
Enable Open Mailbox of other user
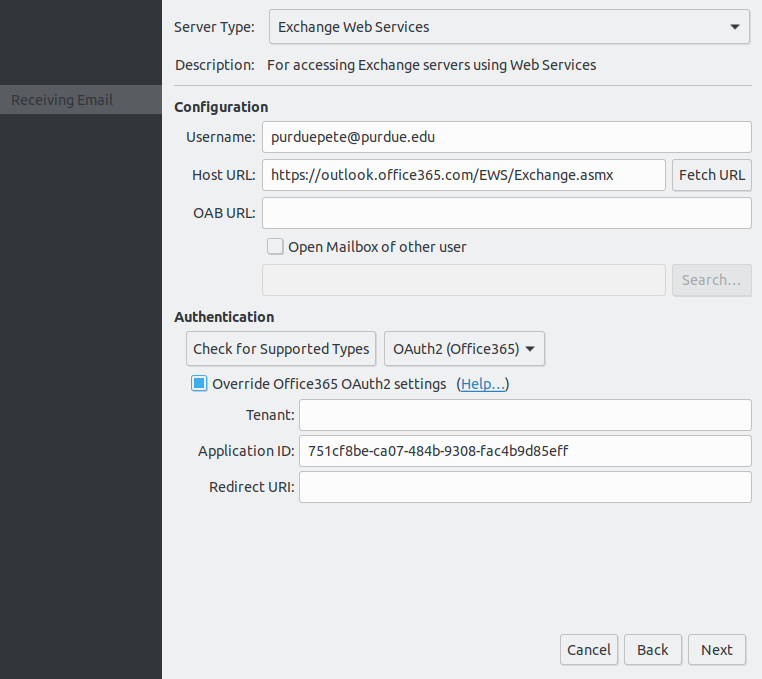(x=275, y=246)
